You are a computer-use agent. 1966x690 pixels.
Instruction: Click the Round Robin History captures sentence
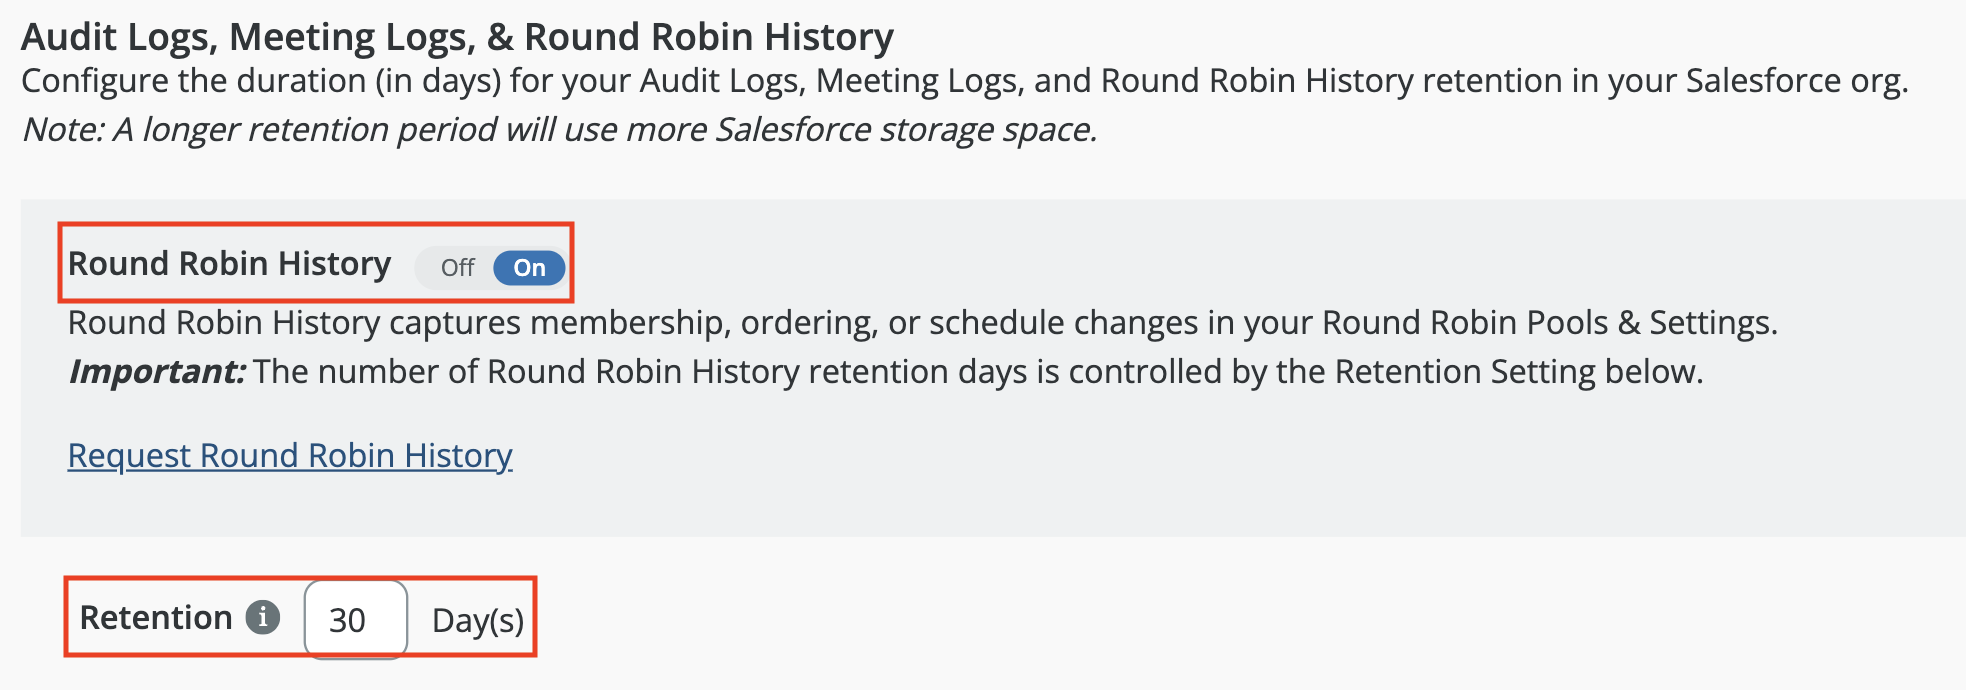922,323
